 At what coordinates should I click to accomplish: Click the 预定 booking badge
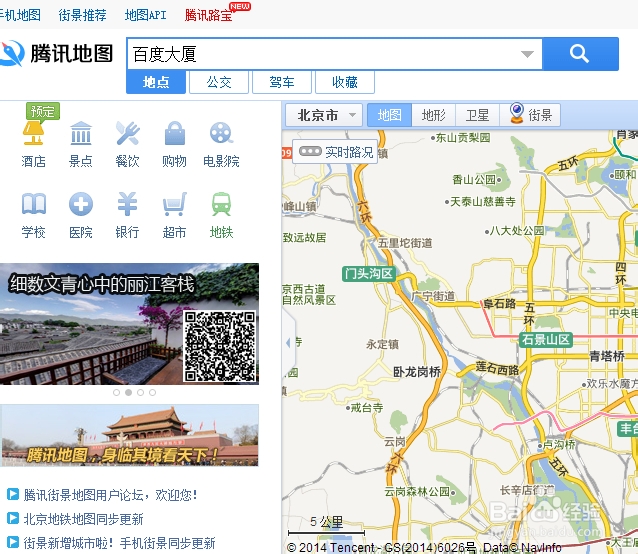(43, 111)
